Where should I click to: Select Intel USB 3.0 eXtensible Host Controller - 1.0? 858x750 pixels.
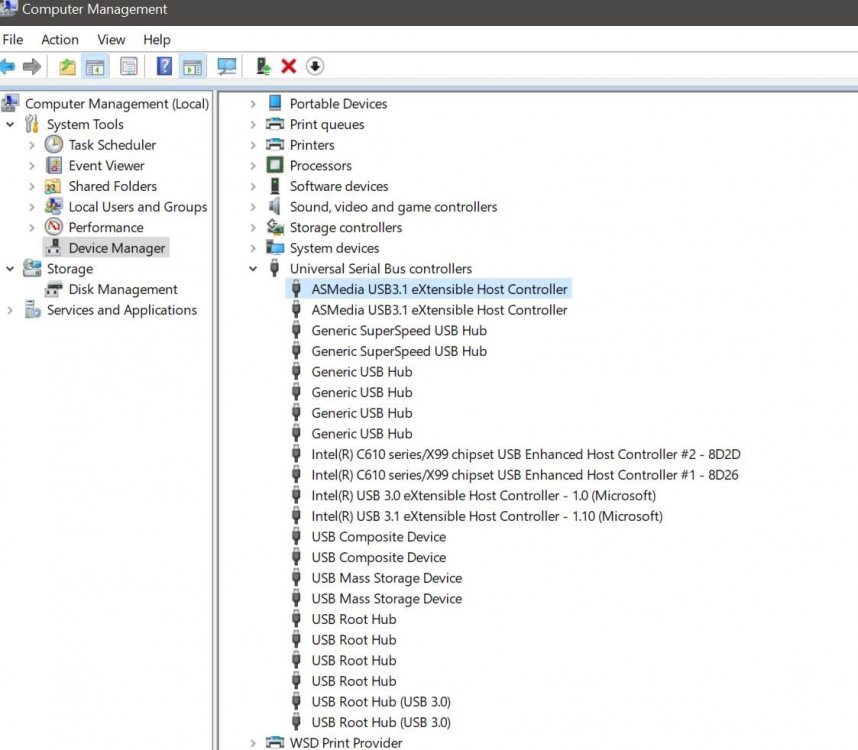[483, 496]
